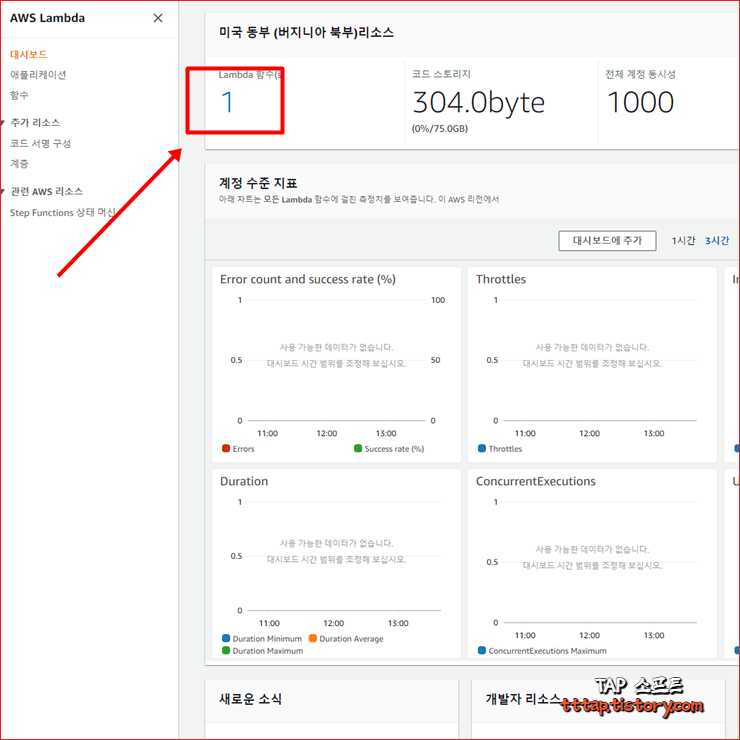
Task: Click the Lambda function count 1
Action: coord(227,102)
